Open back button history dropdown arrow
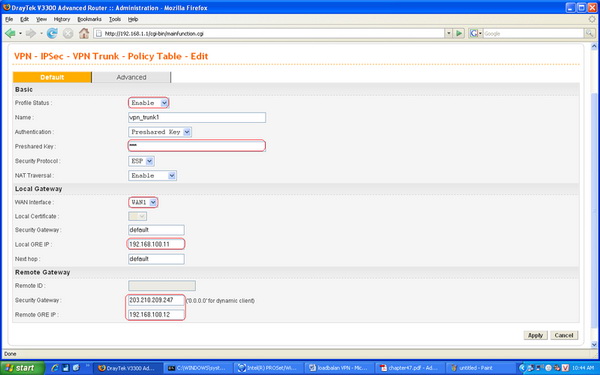Screen dimensions: 600x375 point(20,34)
